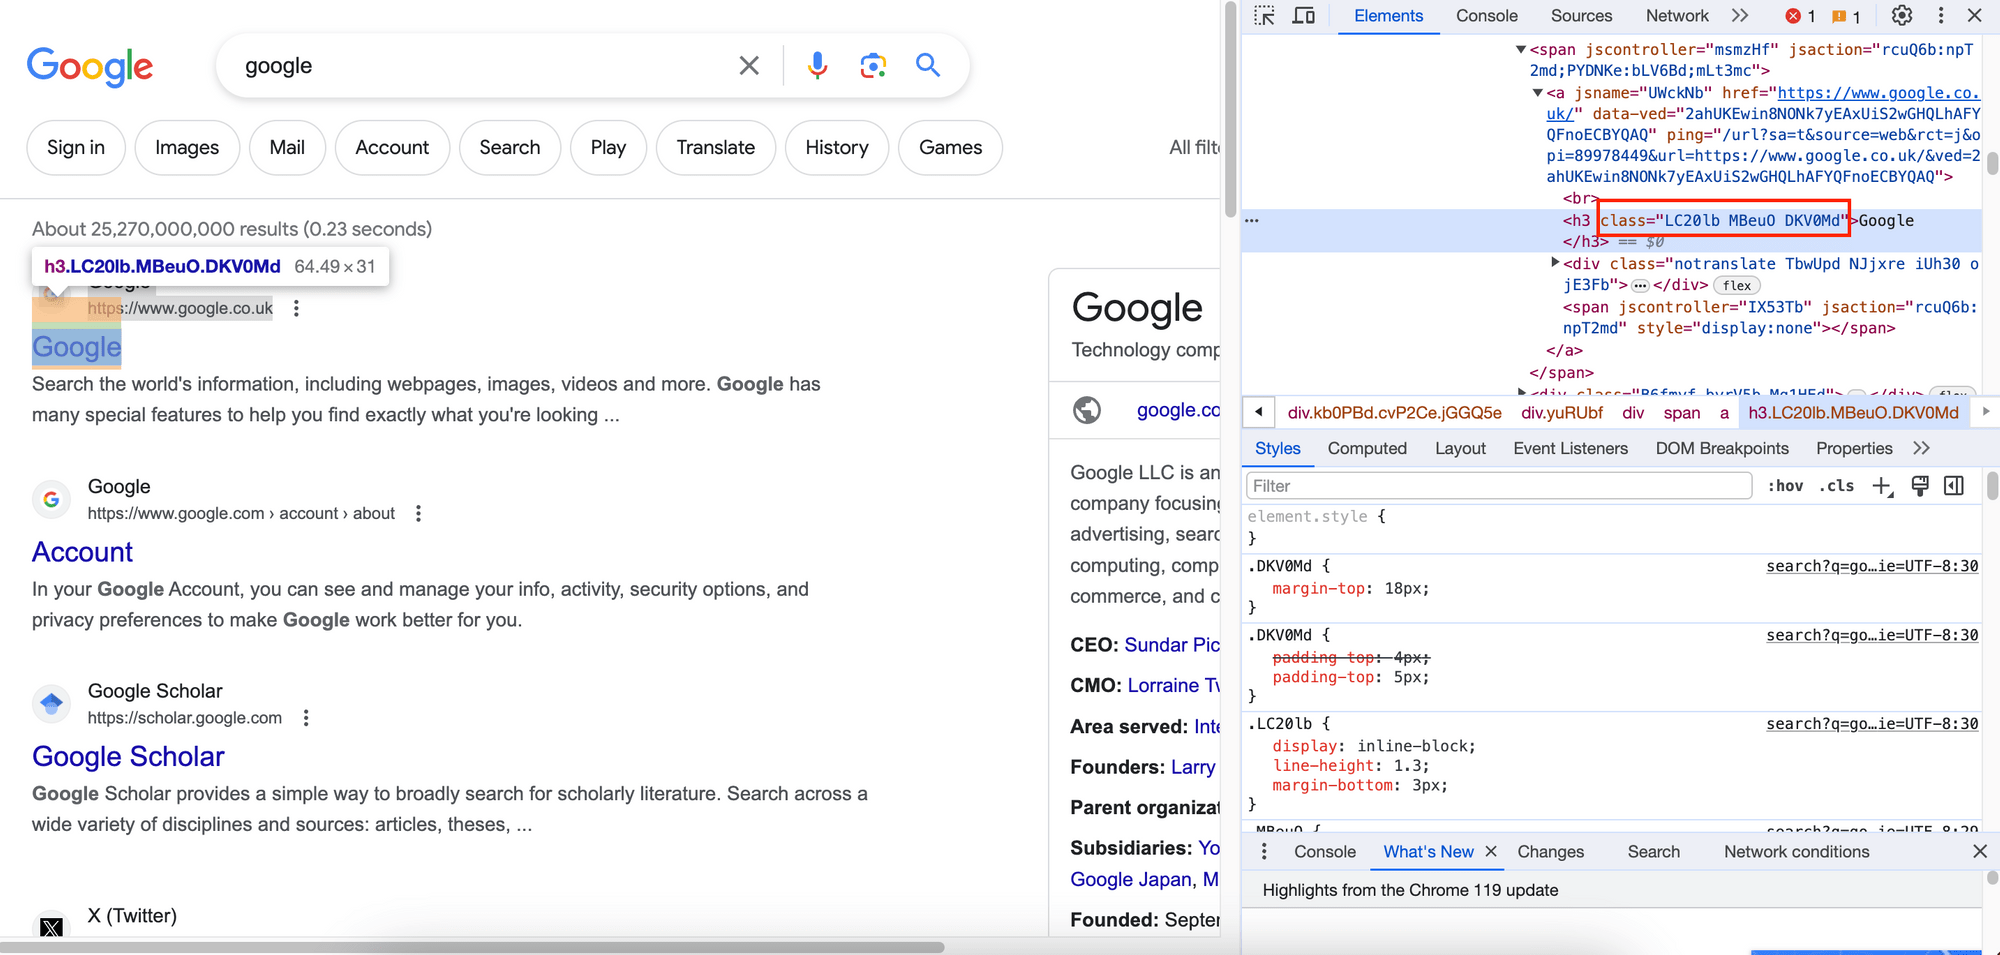Open Changes drawer tab
This screenshot has height=955, width=2000.
coord(1550,852)
